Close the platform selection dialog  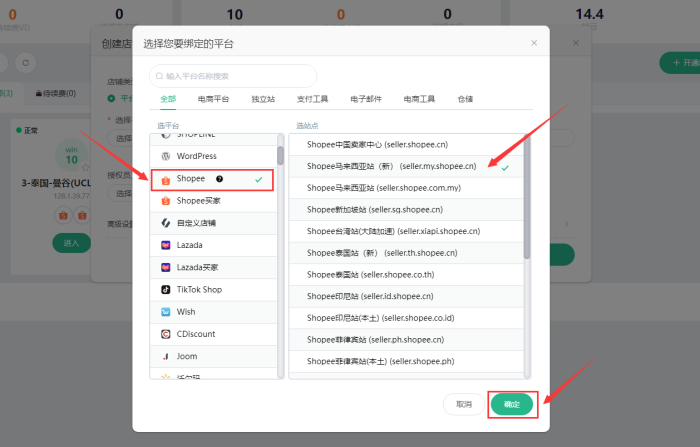(x=534, y=43)
